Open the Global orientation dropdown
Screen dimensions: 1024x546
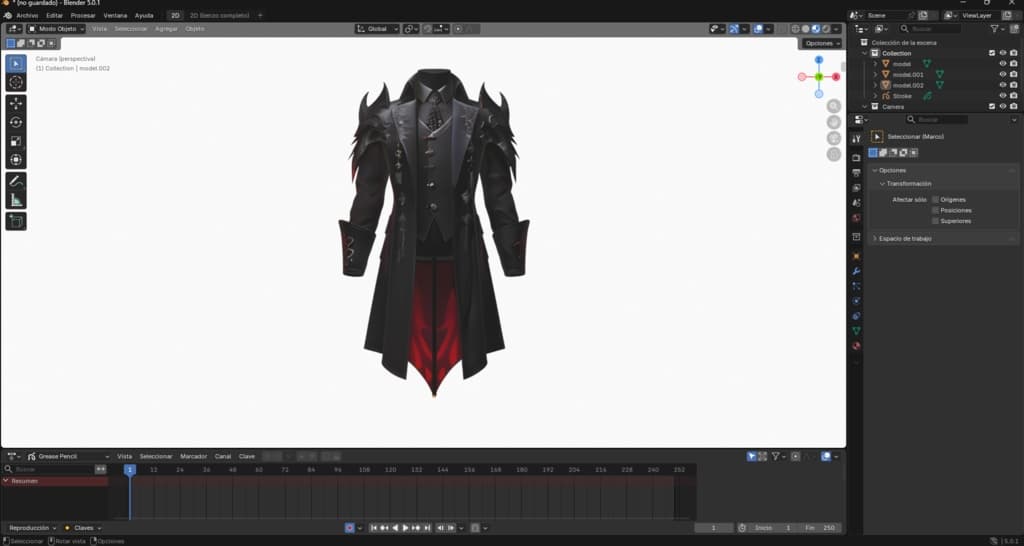point(377,29)
